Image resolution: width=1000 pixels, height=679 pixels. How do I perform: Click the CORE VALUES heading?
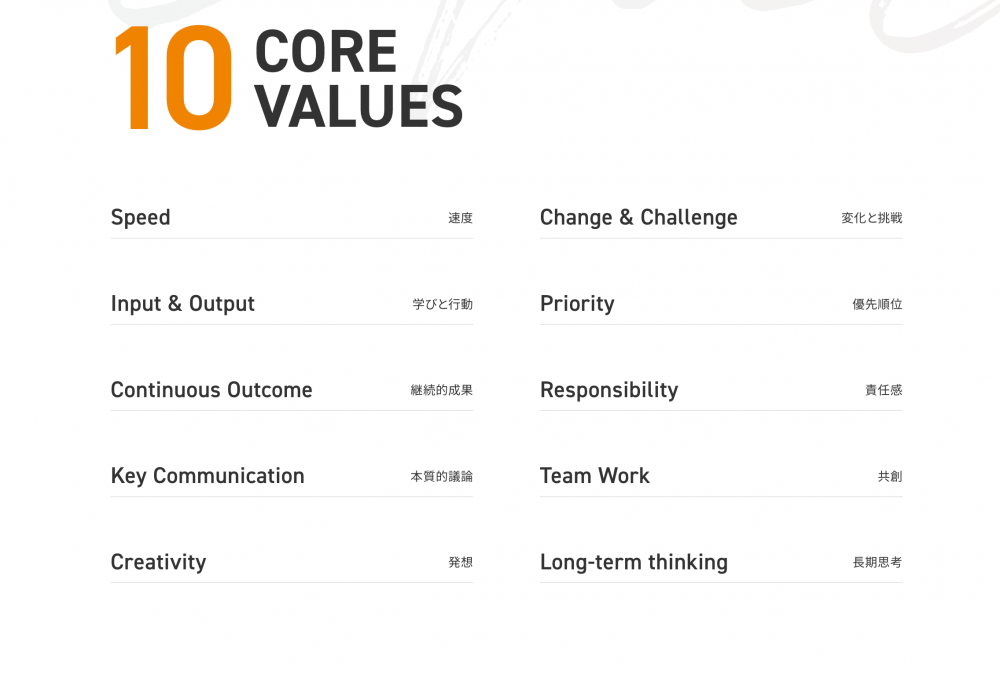[x=358, y=78]
